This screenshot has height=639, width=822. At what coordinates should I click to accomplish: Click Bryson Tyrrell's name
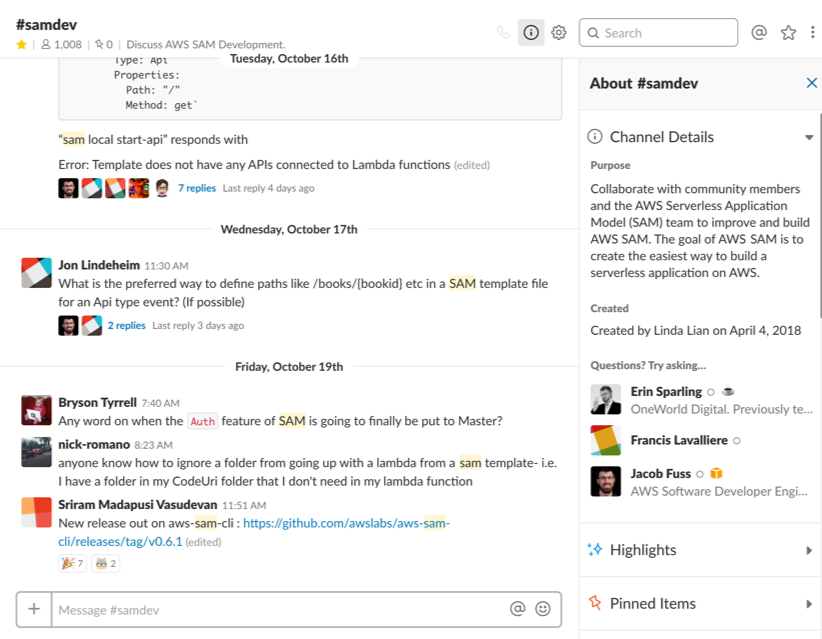pos(98,403)
